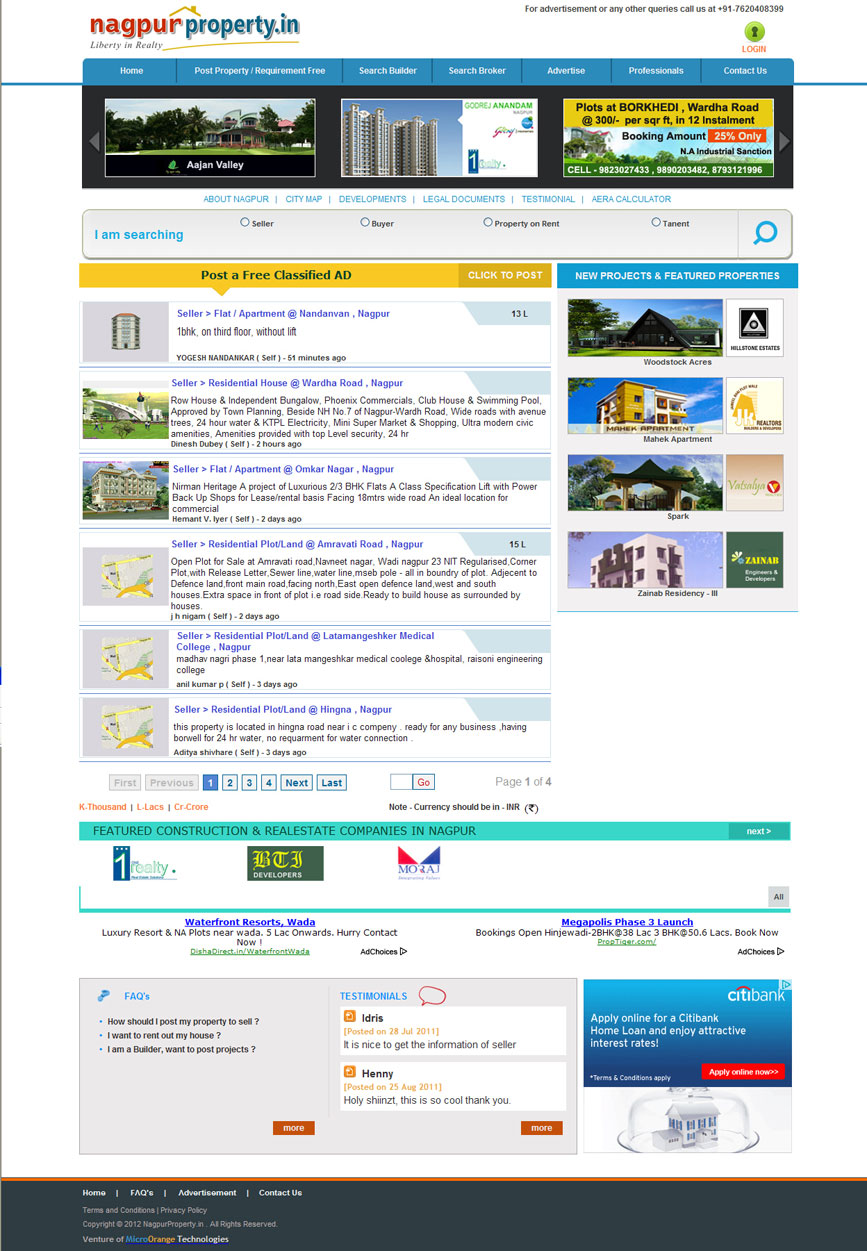The image size is (867, 1251).
Task: Open the Vatsalya developer logo
Action: pos(754,483)
